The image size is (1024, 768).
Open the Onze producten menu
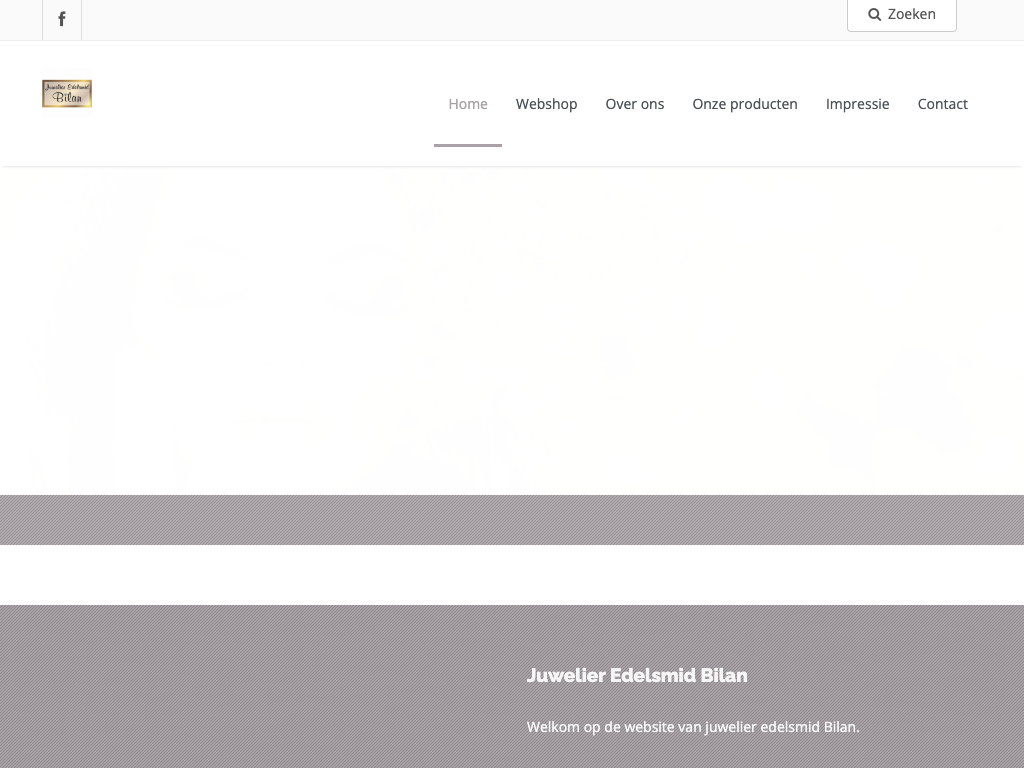(x=744, y=104)
